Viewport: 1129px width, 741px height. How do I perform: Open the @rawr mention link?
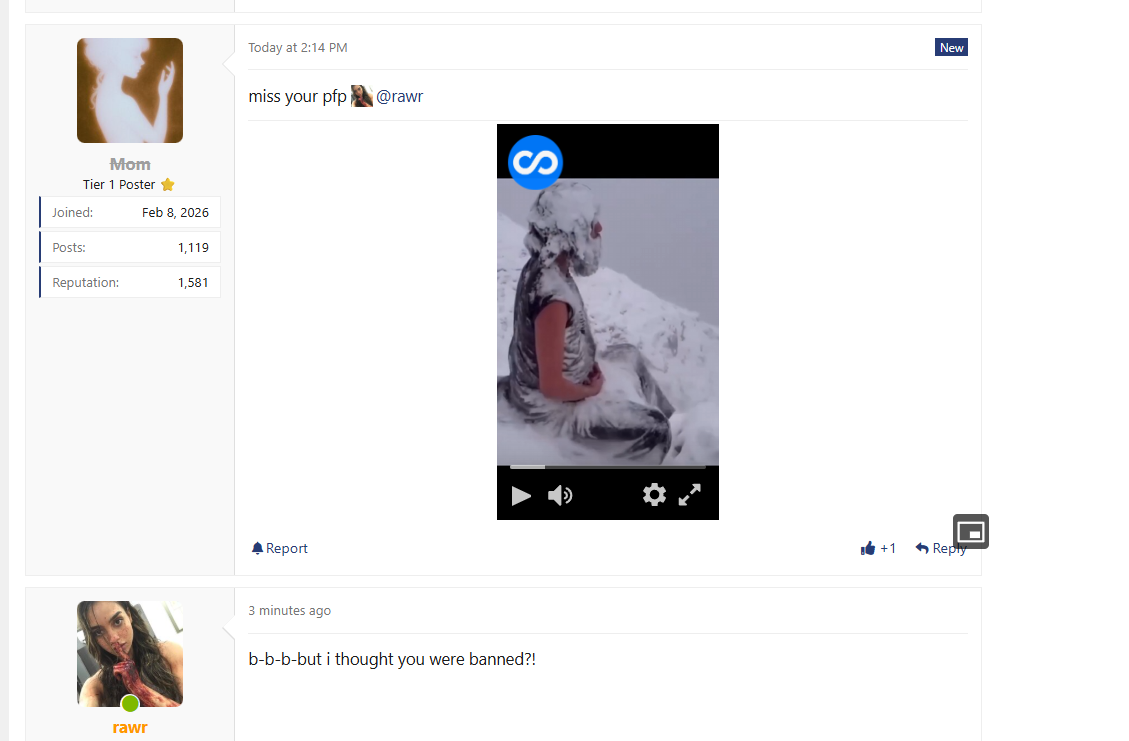click(400, 97)
